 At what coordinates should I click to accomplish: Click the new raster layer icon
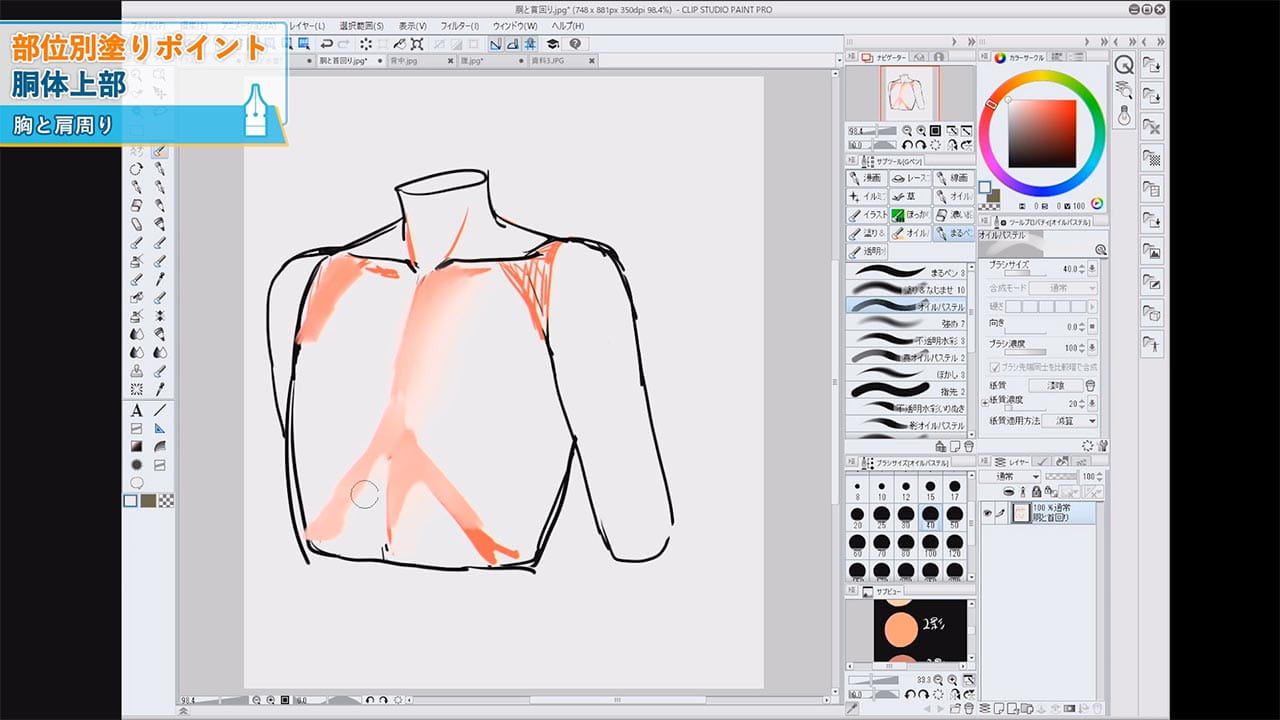(x=998, y=708)
